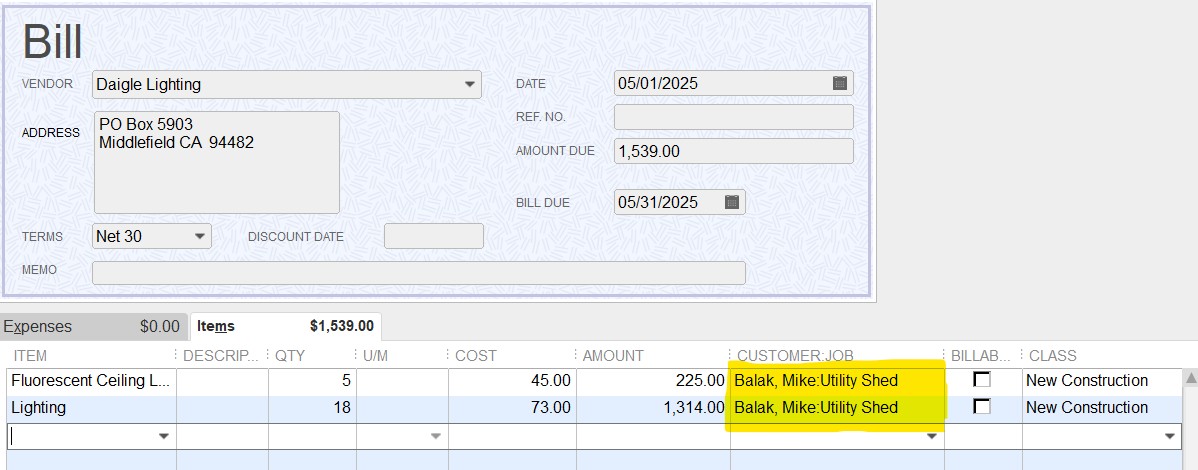Open the Item dropdown in the empty row
This screenshot has height=470, width=1198.
click(164, 436)
